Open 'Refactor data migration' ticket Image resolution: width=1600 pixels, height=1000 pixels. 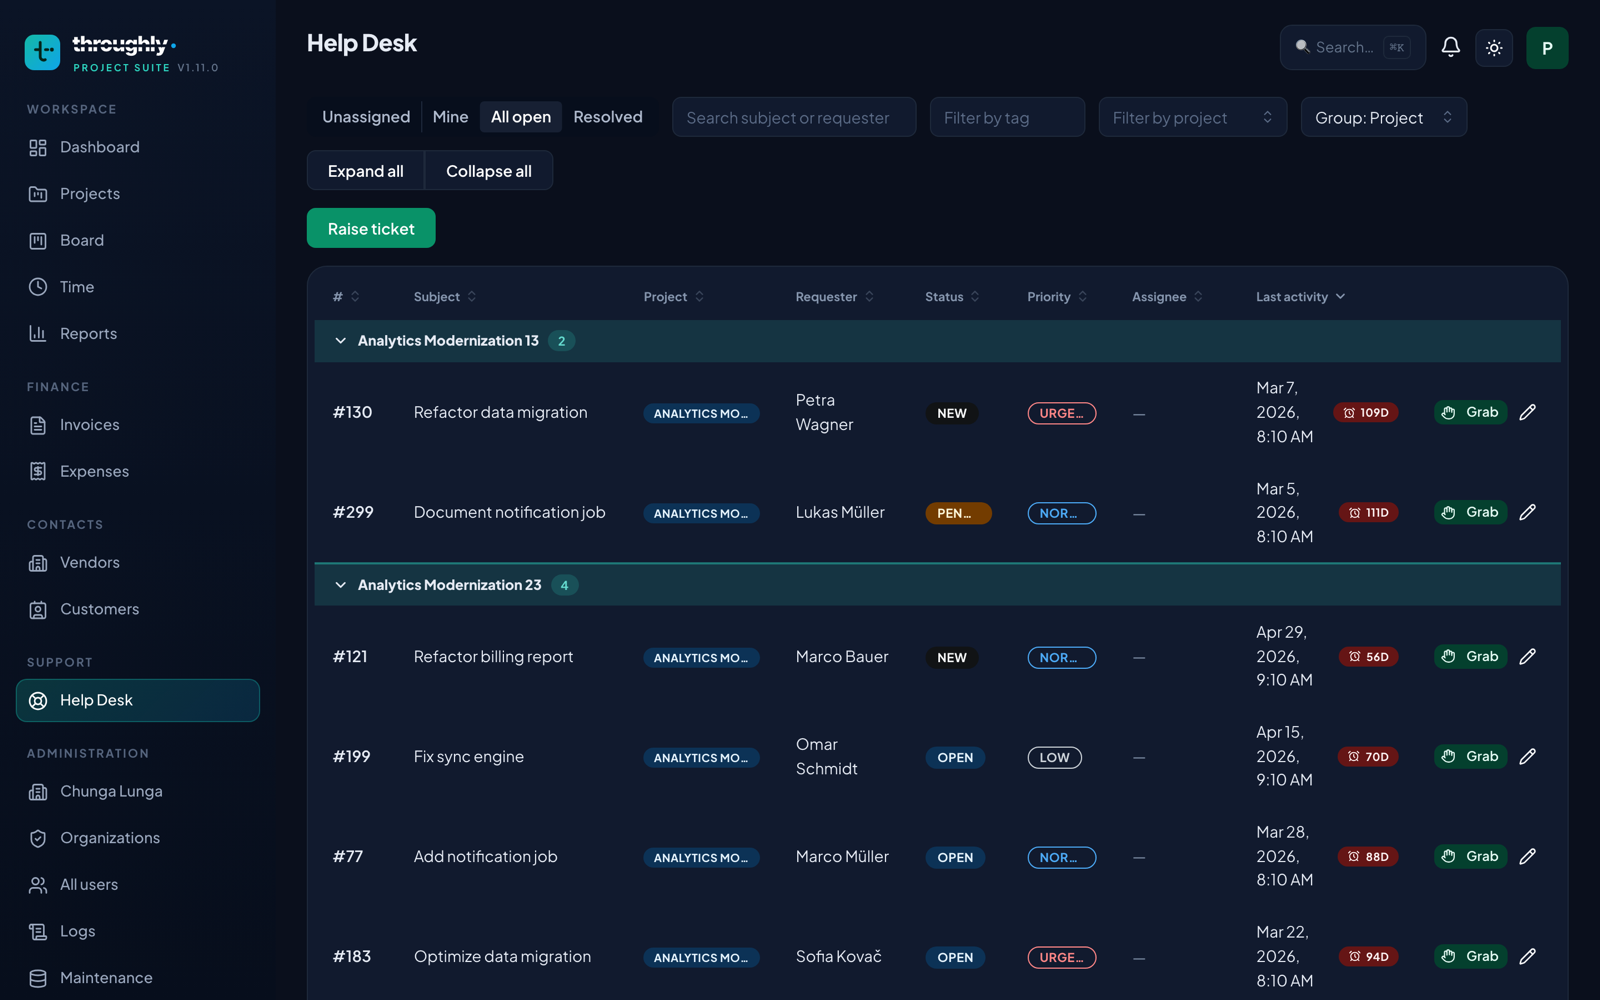tap(500, 412)
